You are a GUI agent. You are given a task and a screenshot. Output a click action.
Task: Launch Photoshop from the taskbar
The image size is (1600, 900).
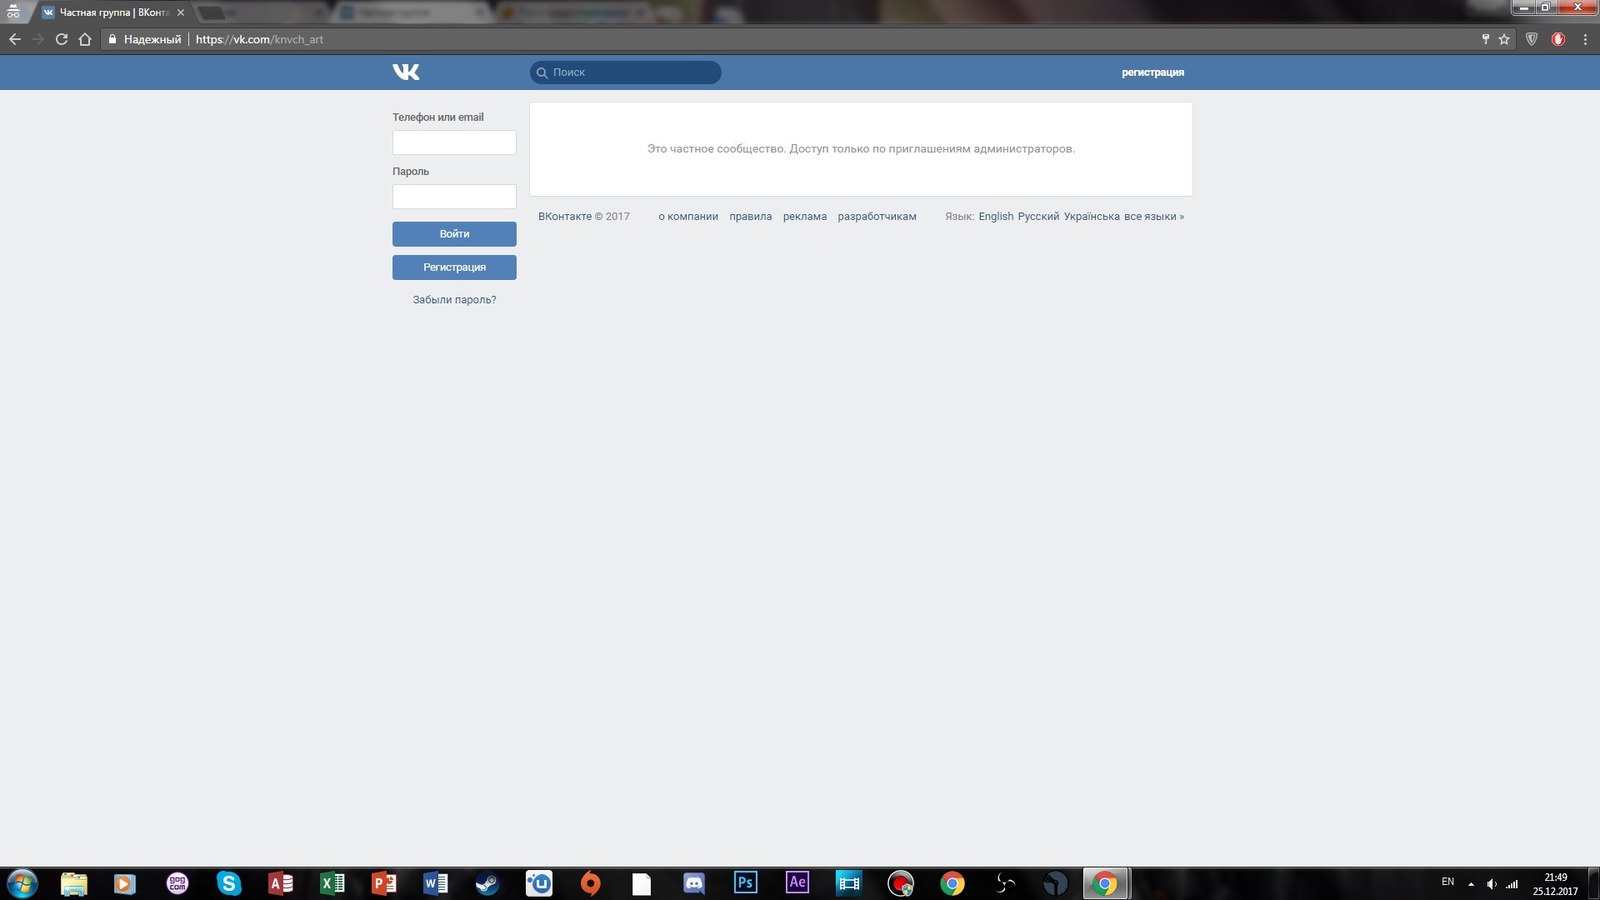745,883
